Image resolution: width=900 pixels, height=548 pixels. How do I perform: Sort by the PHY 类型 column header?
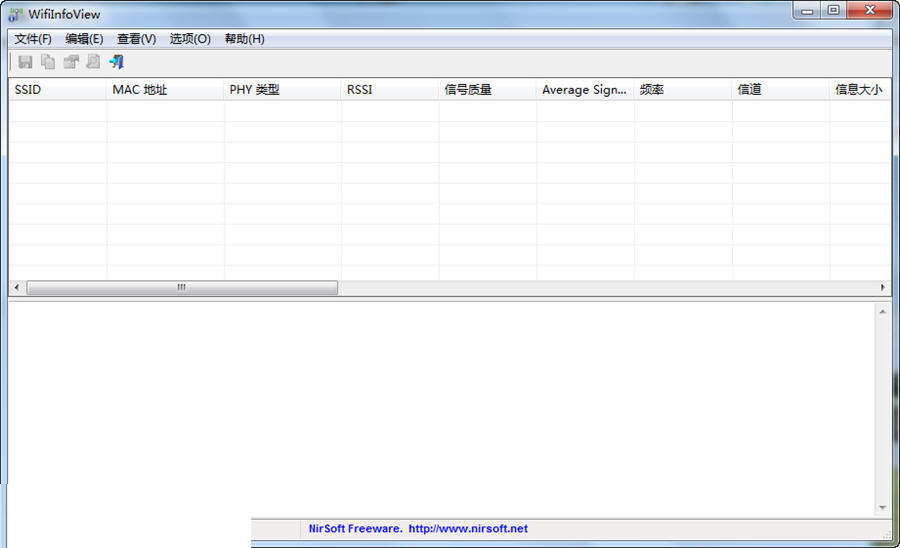[282, 90]
